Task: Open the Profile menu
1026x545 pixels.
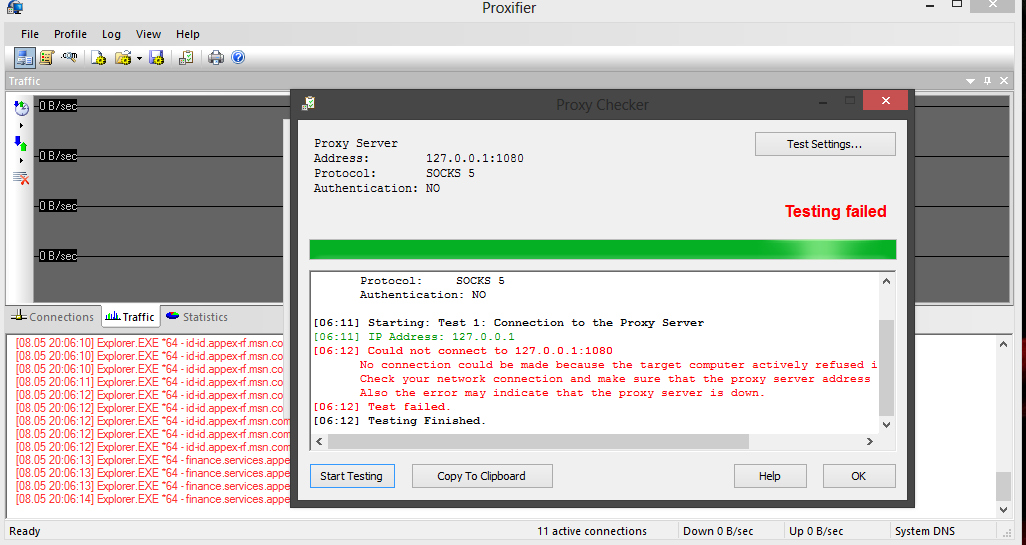Action: click(70, 34)
